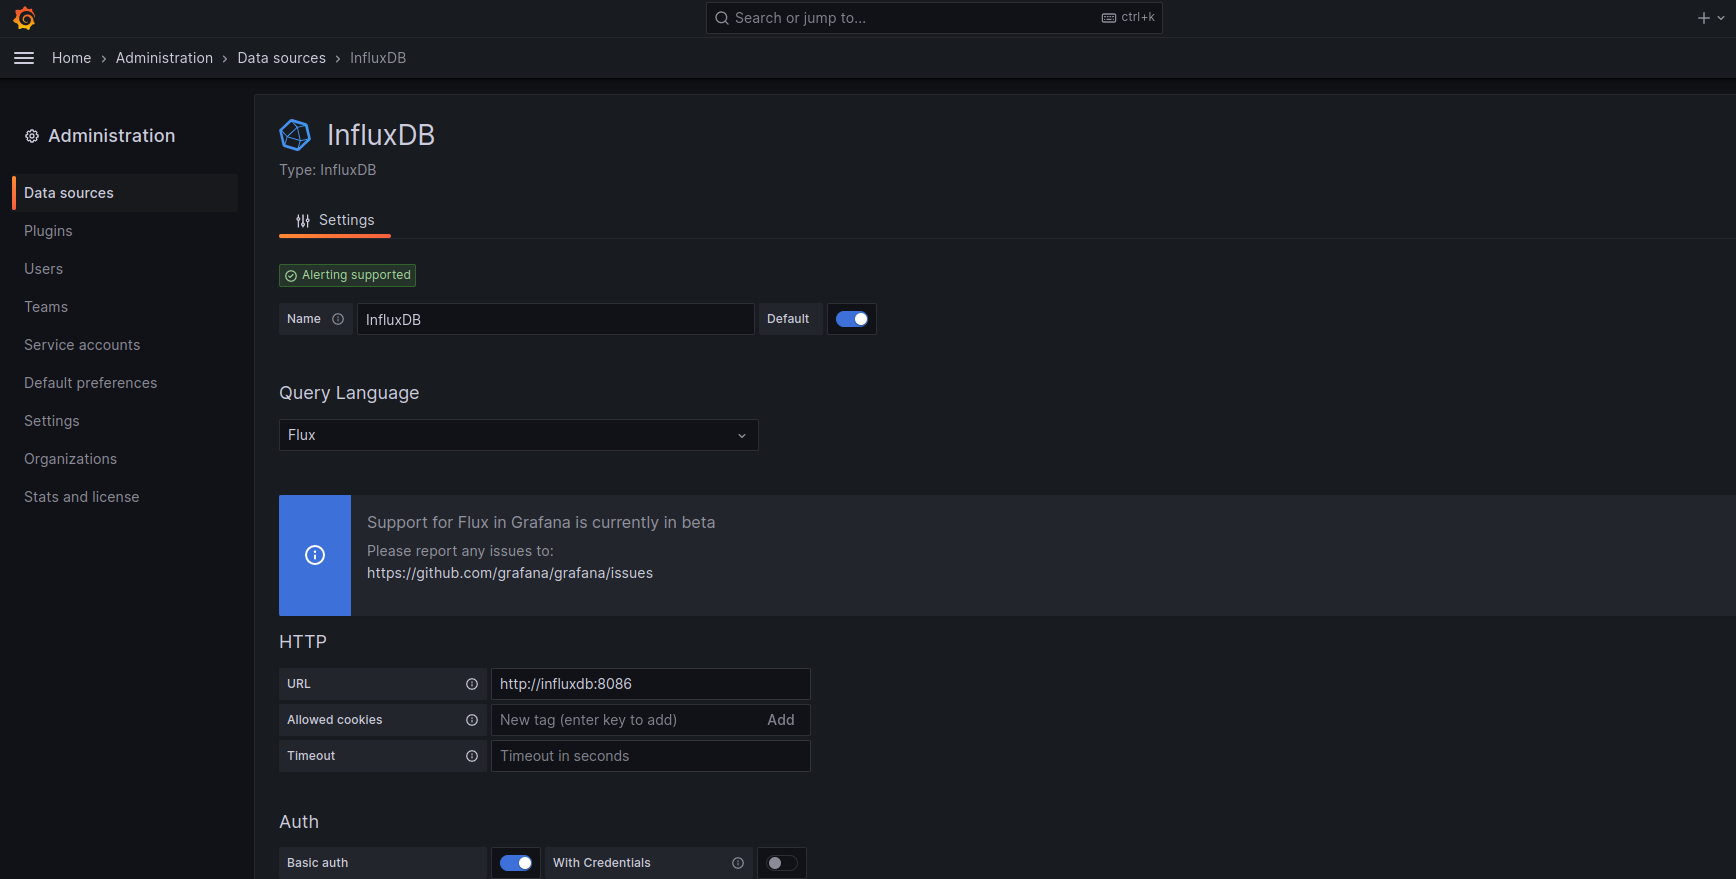Click the Grafana logo icon

[x=25, y=18]
